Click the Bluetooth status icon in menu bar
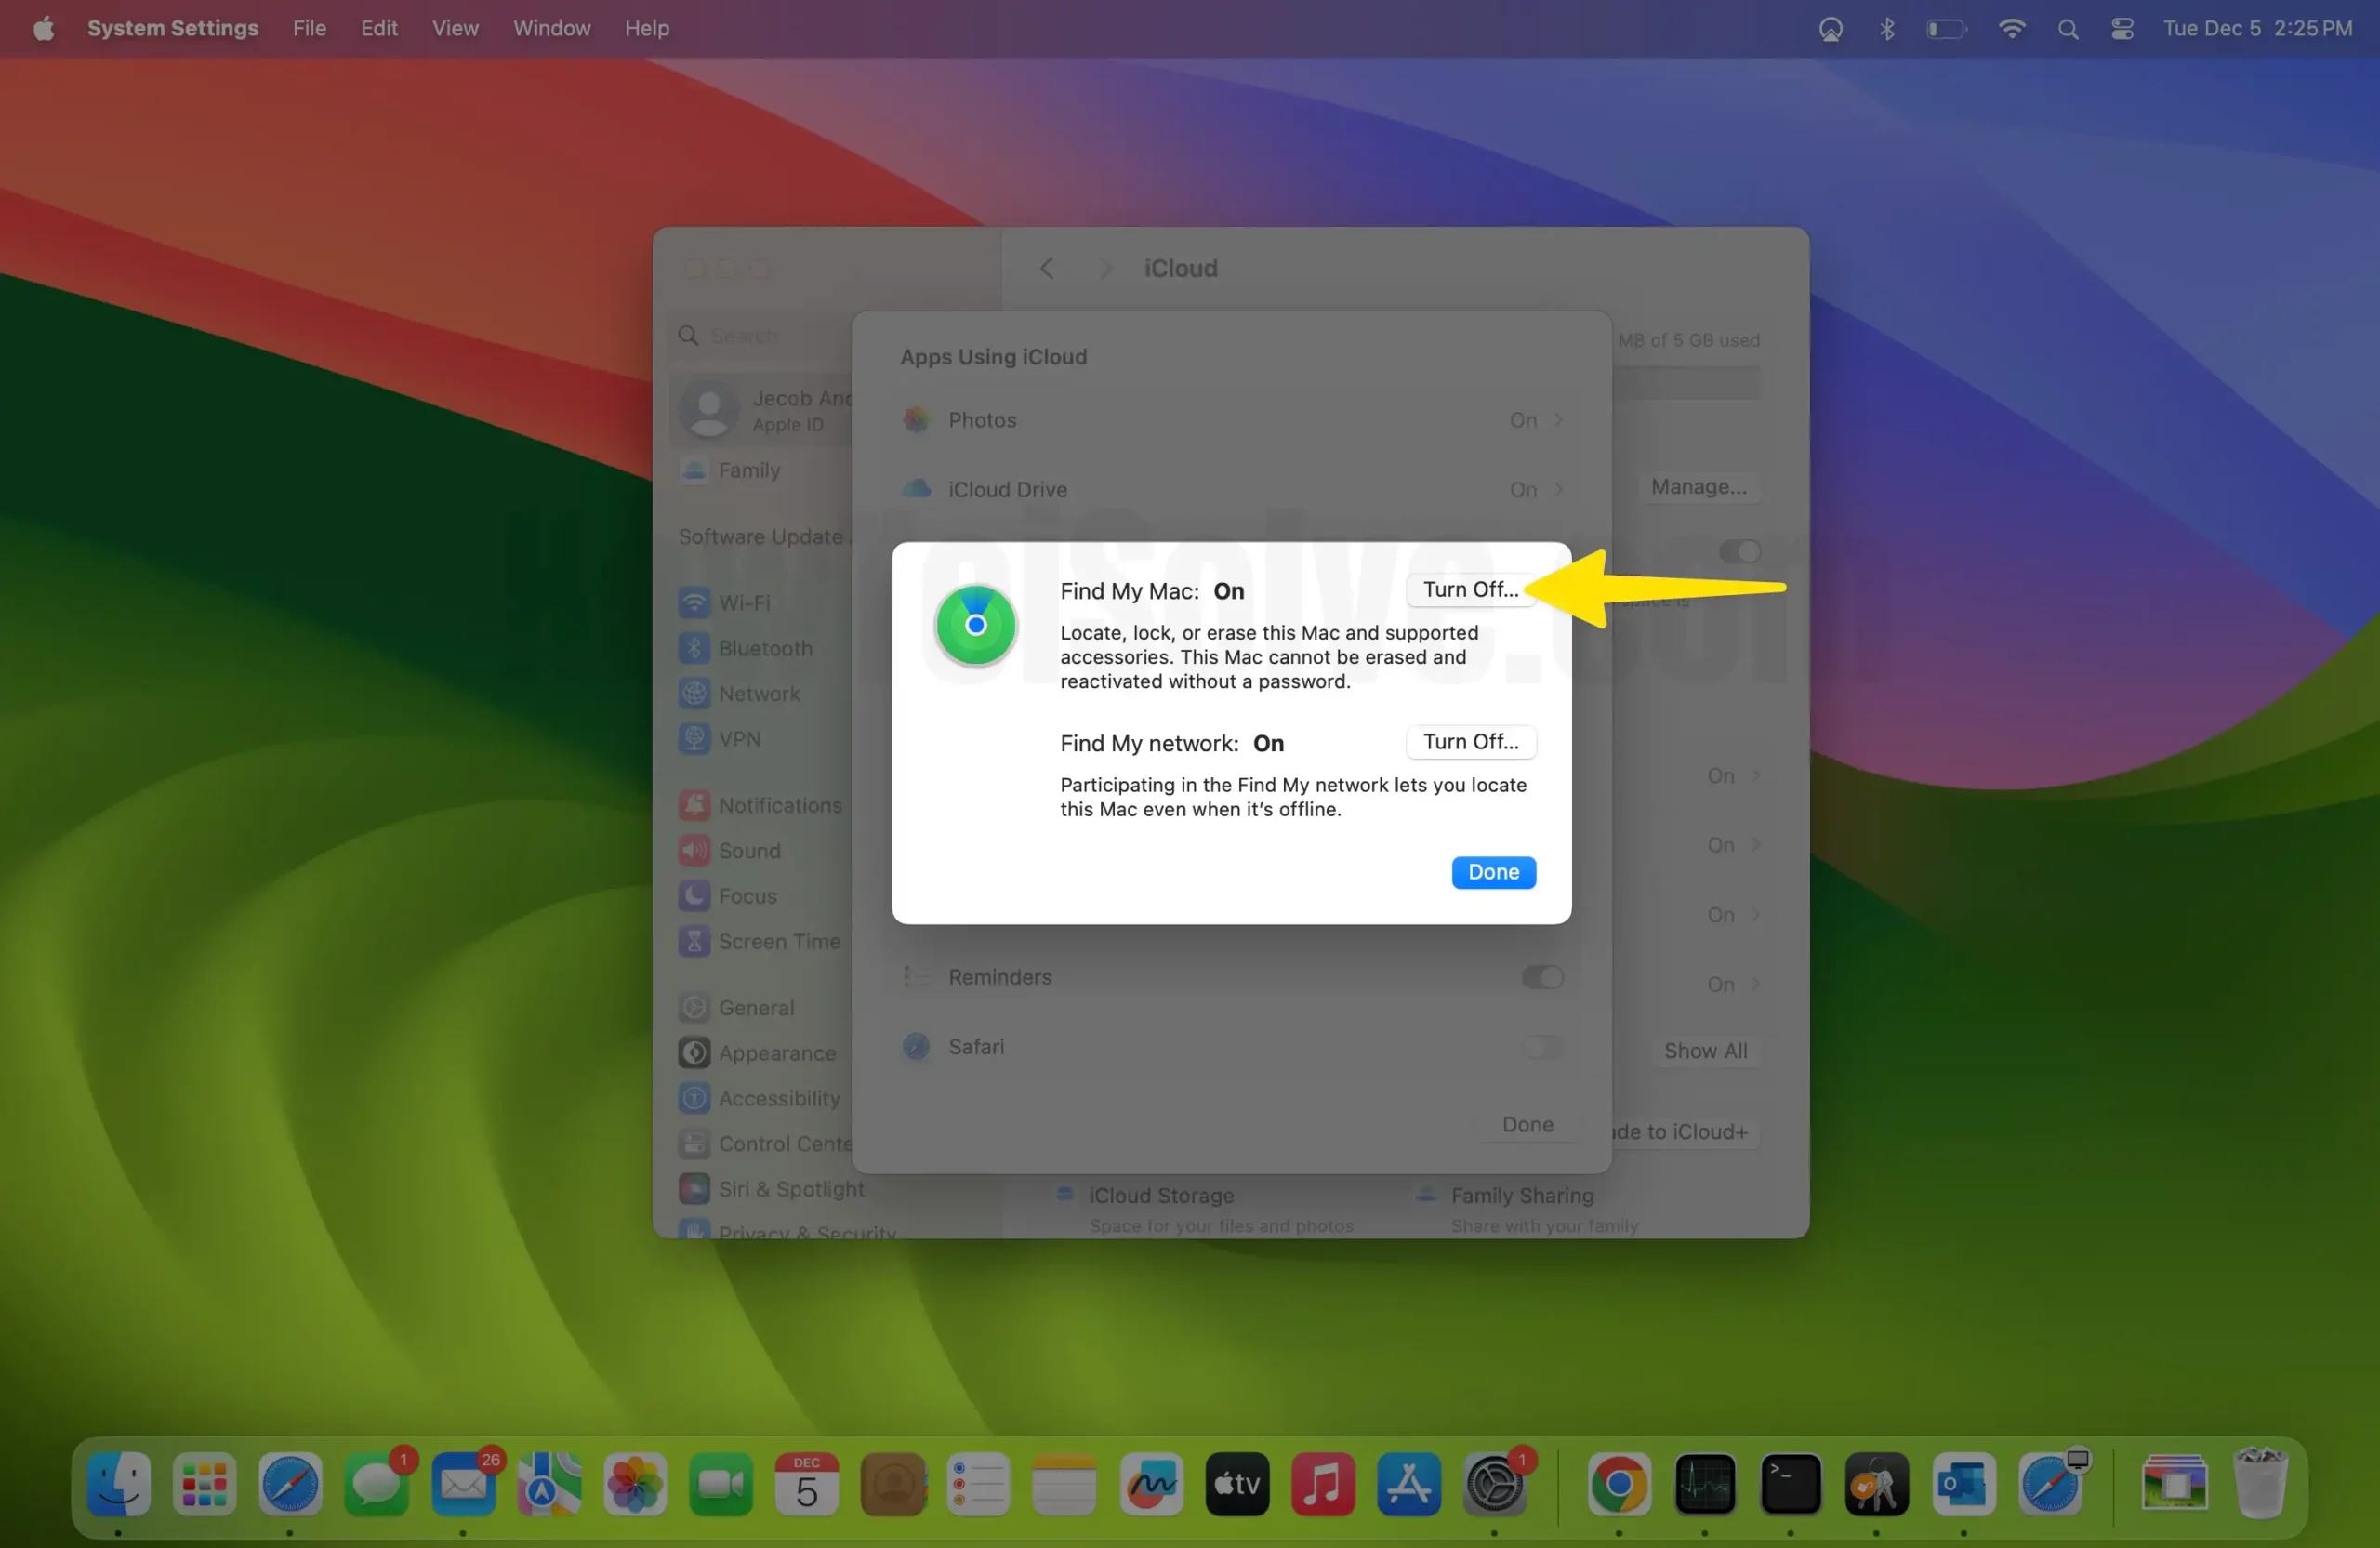Image resolution: width=2380 pixels, height=1548 pixels. tap(1886, 28)
